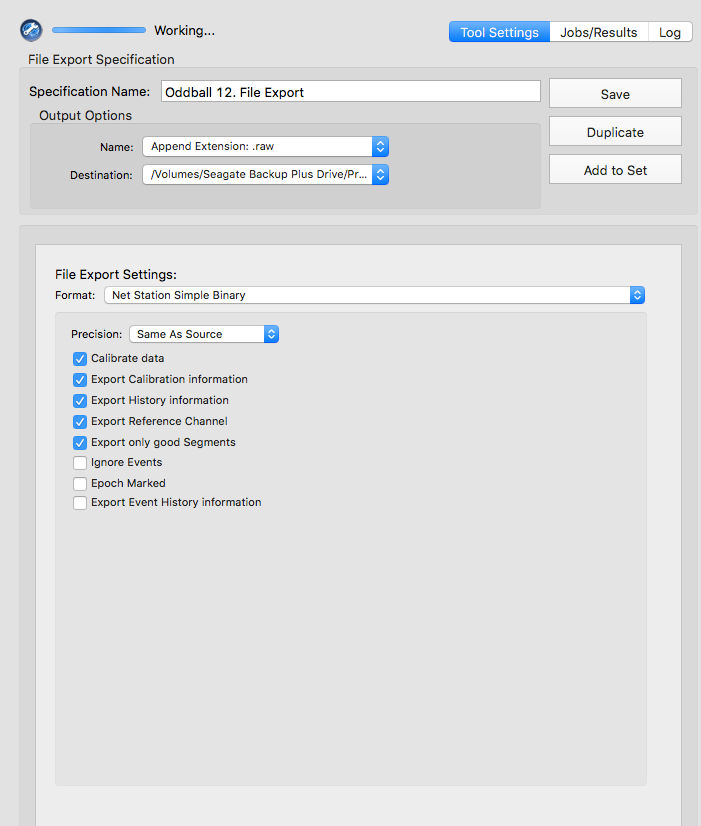The image size is (701, 826).
Task: Uncheck the Calibrate data checkbox
Action: [80, 359]
